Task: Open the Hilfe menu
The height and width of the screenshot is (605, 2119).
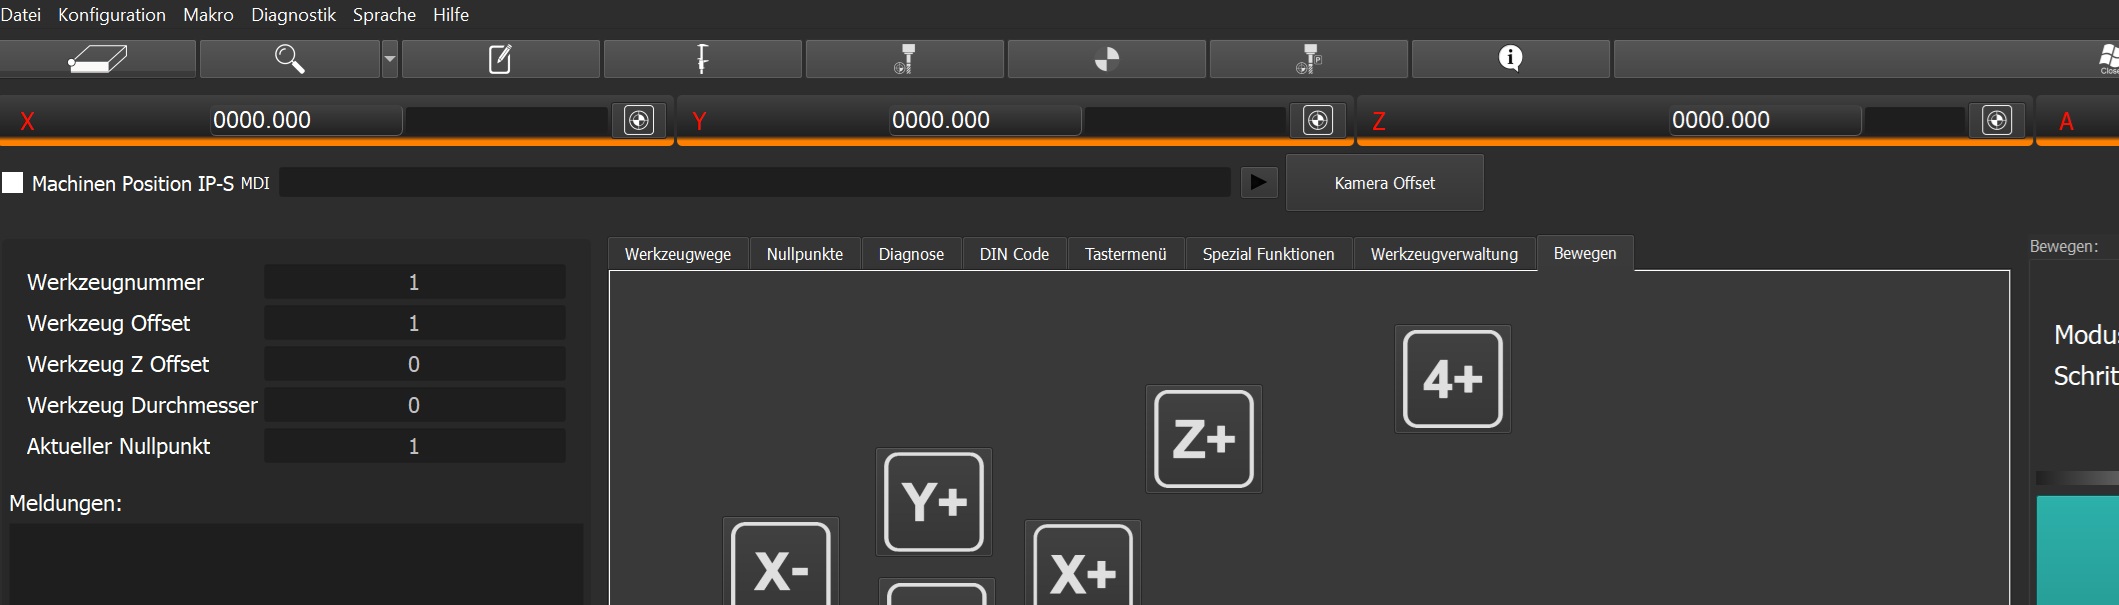Action: [451, 15]
